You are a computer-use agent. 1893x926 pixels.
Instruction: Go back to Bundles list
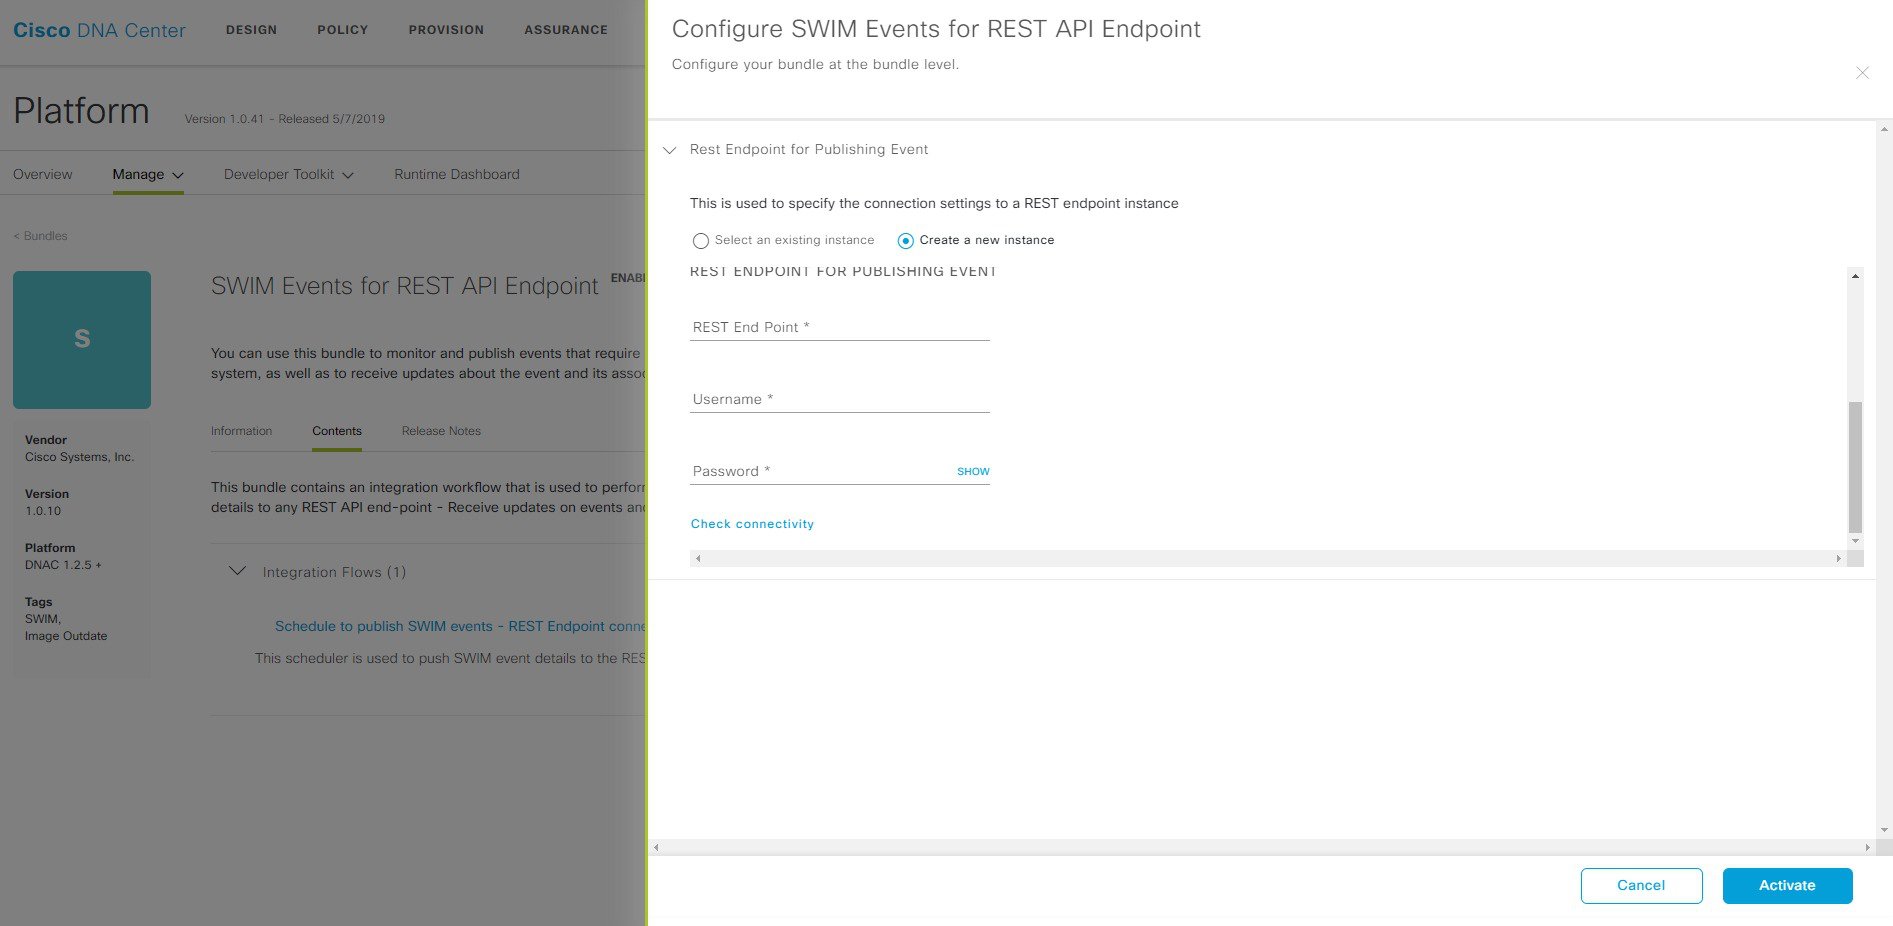pyautogui.click(x=41, y=236)
